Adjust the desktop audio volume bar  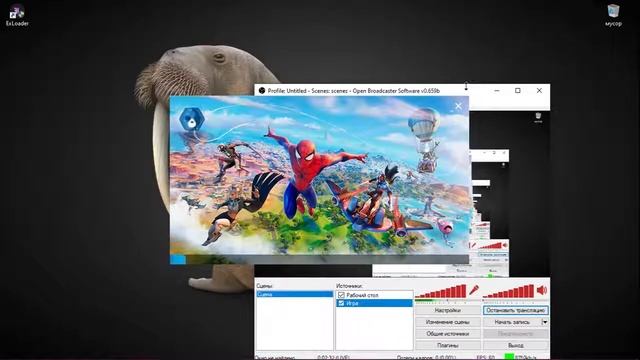tap(509, 291)
